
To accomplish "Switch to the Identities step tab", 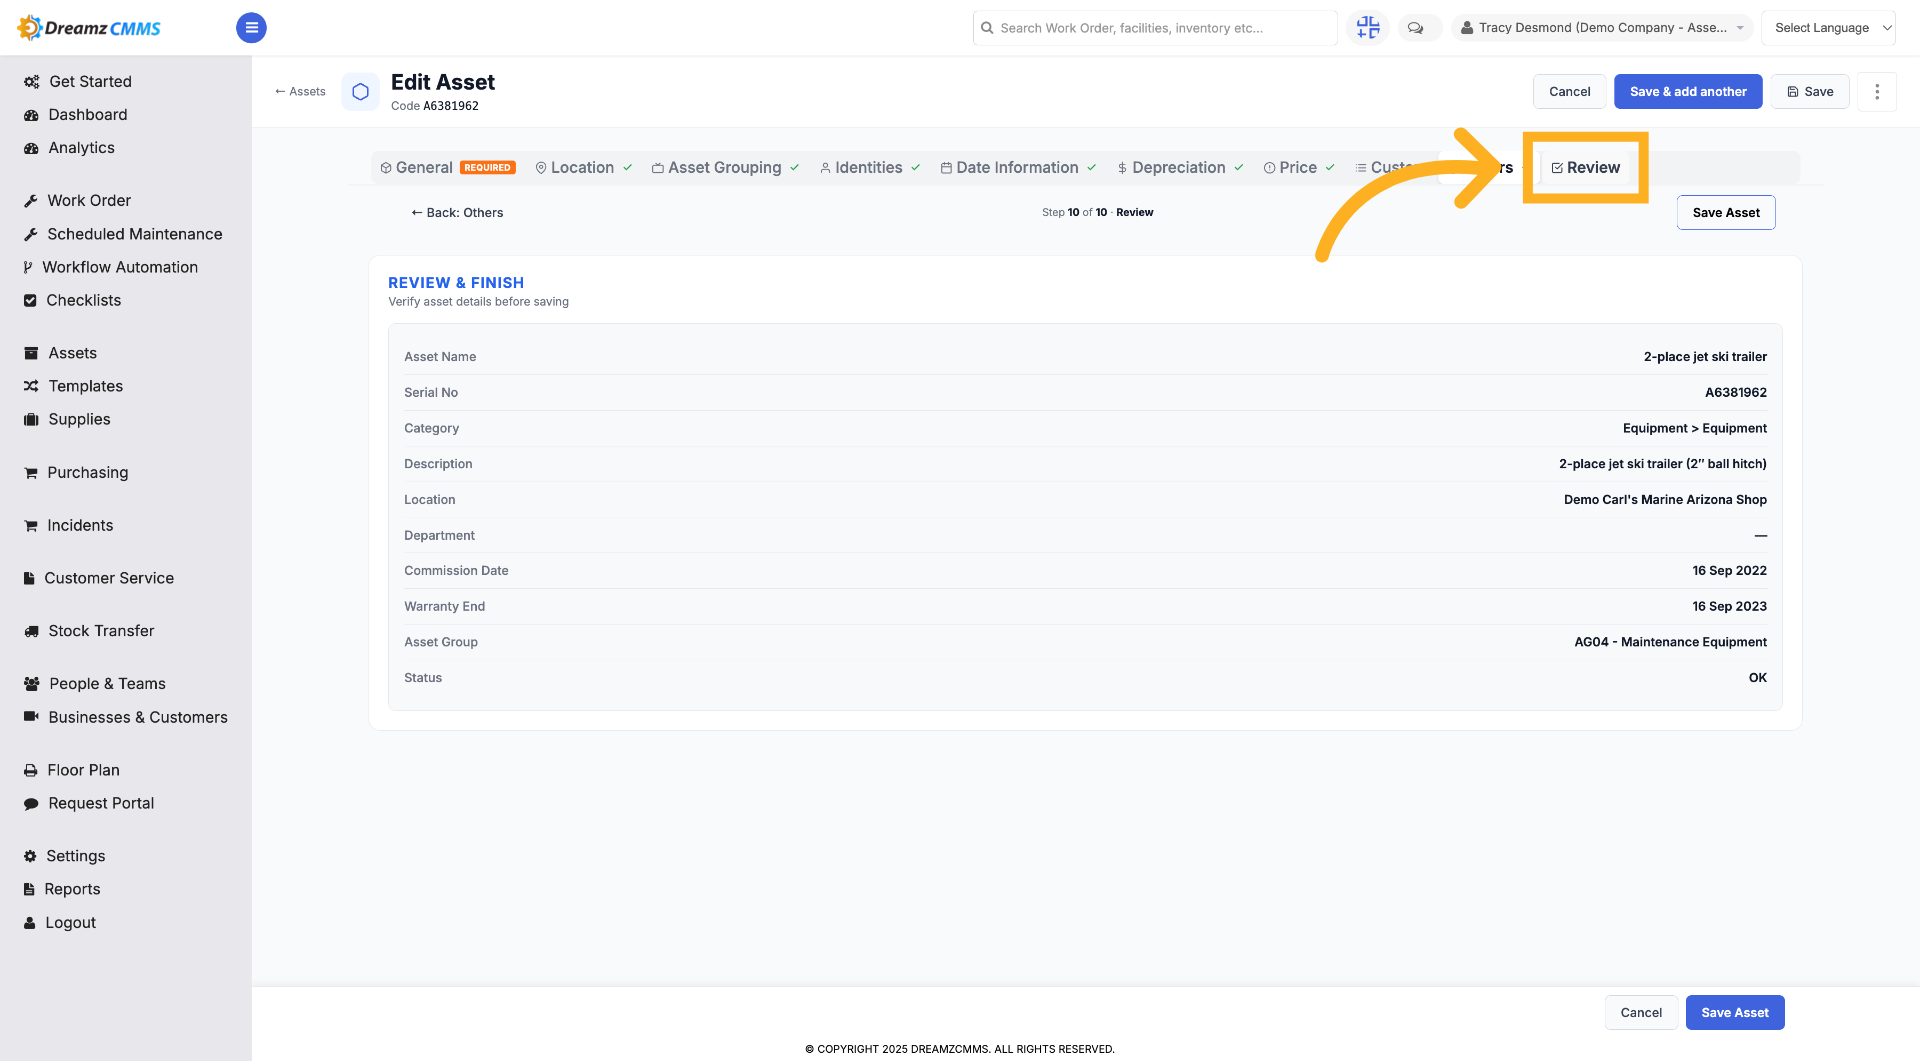I will (869, 167).
